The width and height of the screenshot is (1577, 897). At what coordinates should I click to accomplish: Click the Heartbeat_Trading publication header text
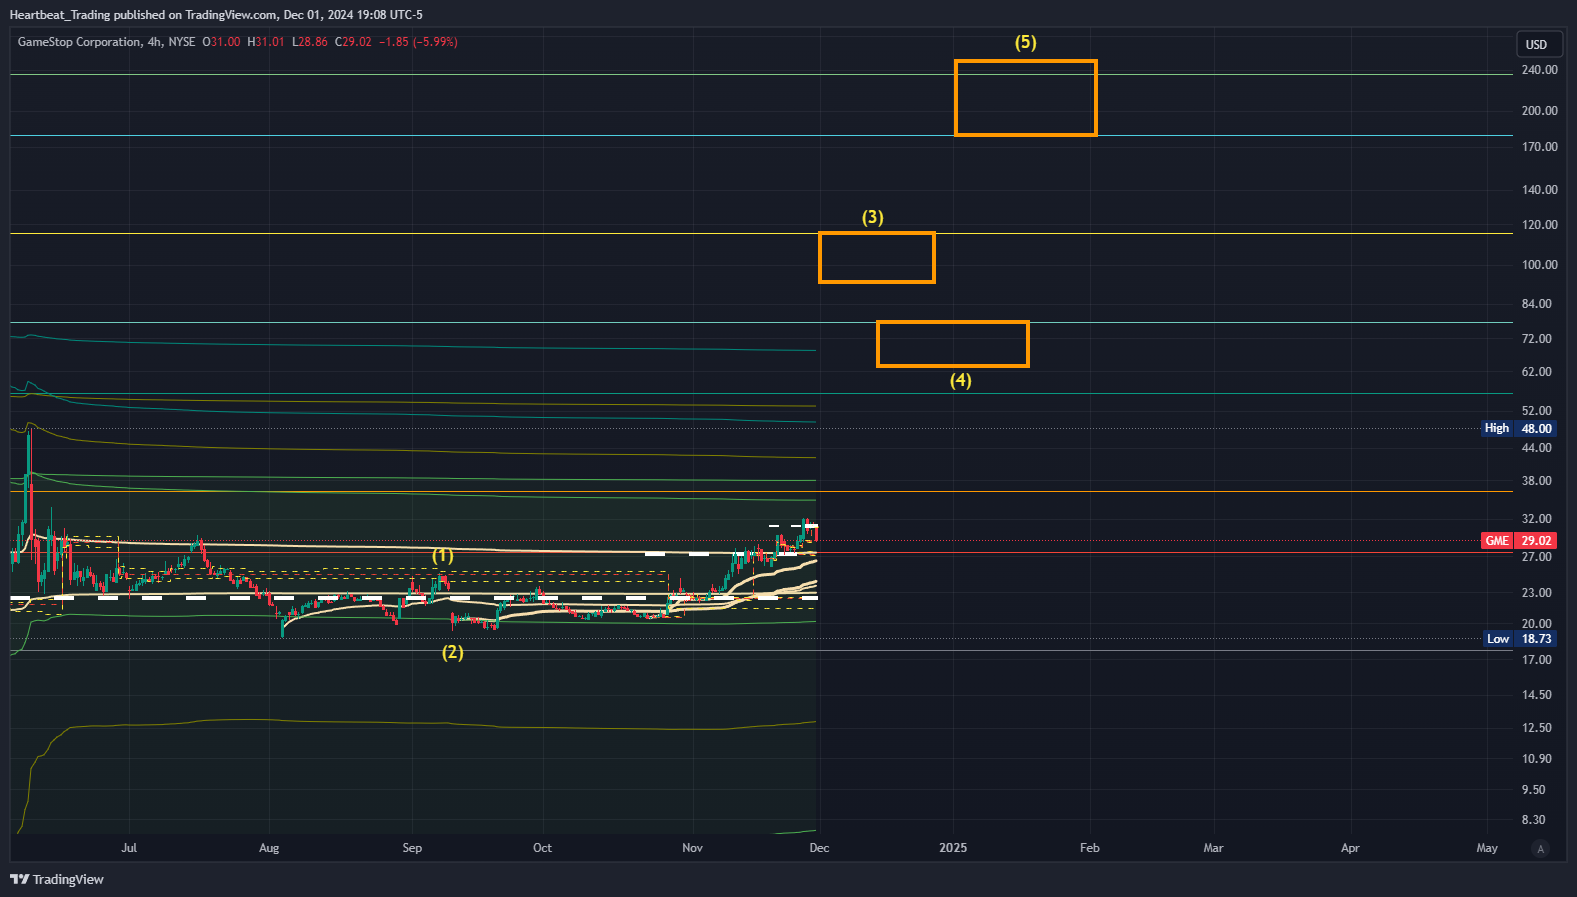point(216,15)
